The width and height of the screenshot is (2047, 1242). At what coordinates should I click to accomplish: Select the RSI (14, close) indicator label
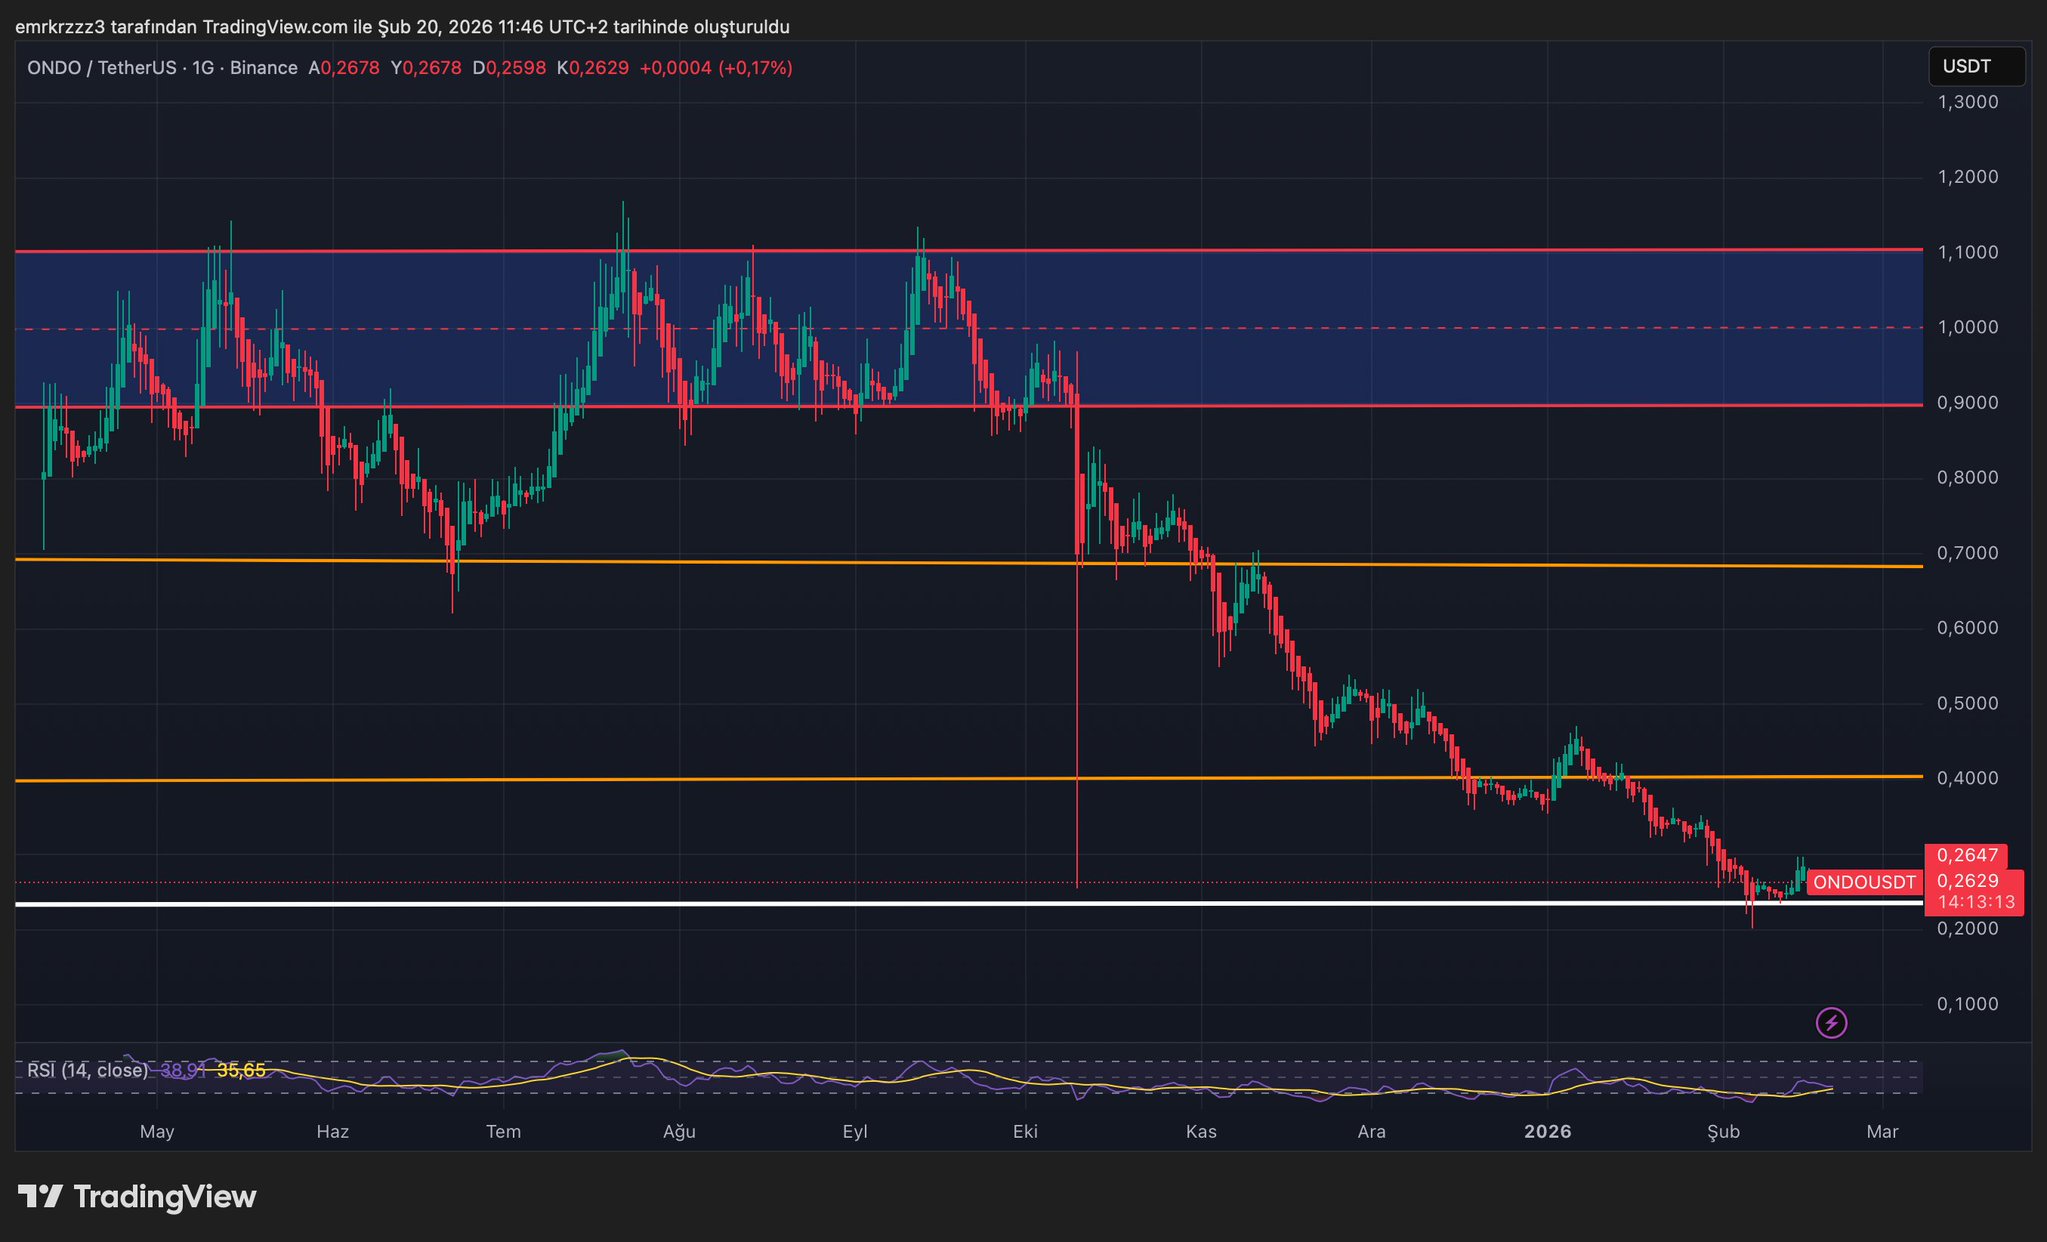[x=87, y=1071]
